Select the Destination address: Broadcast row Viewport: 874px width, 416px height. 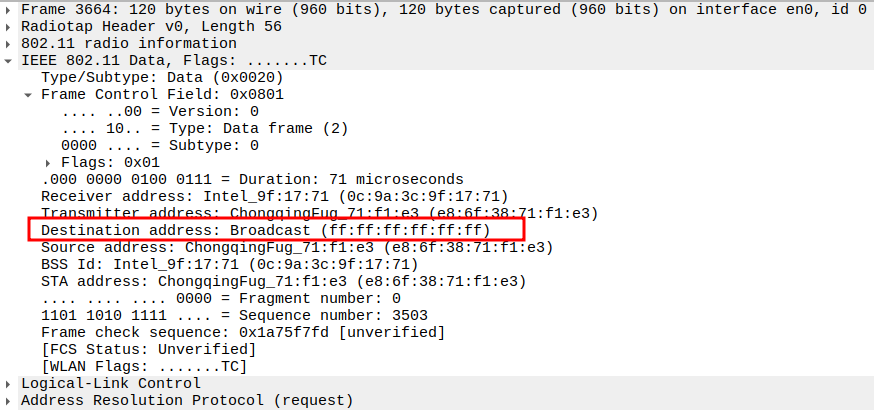(265, 230)
